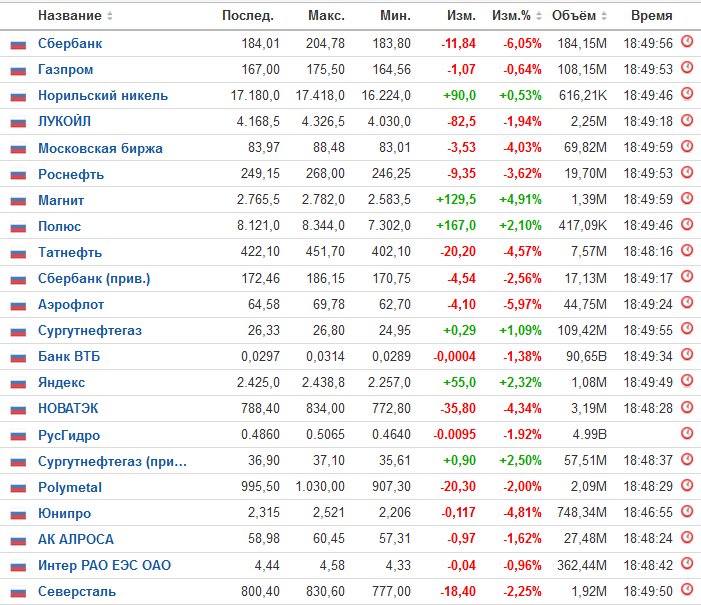Click Татнефть time 18:48:16
Screen dimensions: 701x605
[648, 251]
